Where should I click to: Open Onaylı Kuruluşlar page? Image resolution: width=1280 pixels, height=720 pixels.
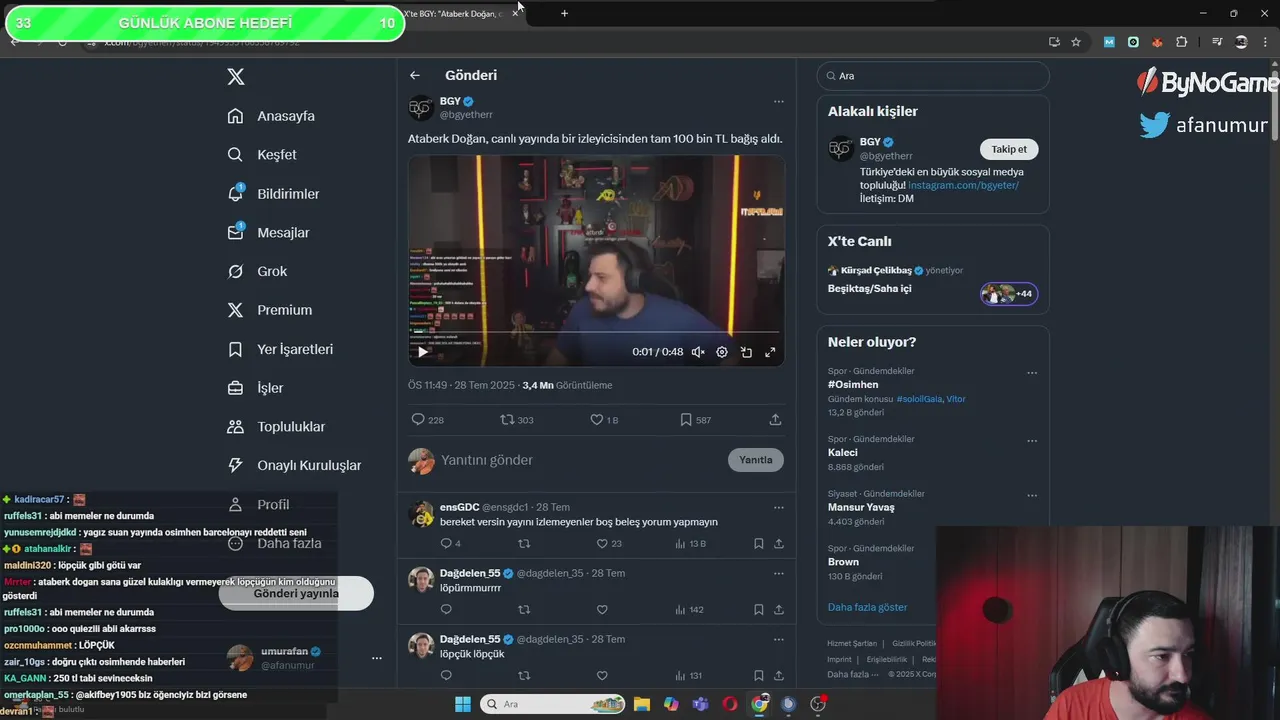294,466
